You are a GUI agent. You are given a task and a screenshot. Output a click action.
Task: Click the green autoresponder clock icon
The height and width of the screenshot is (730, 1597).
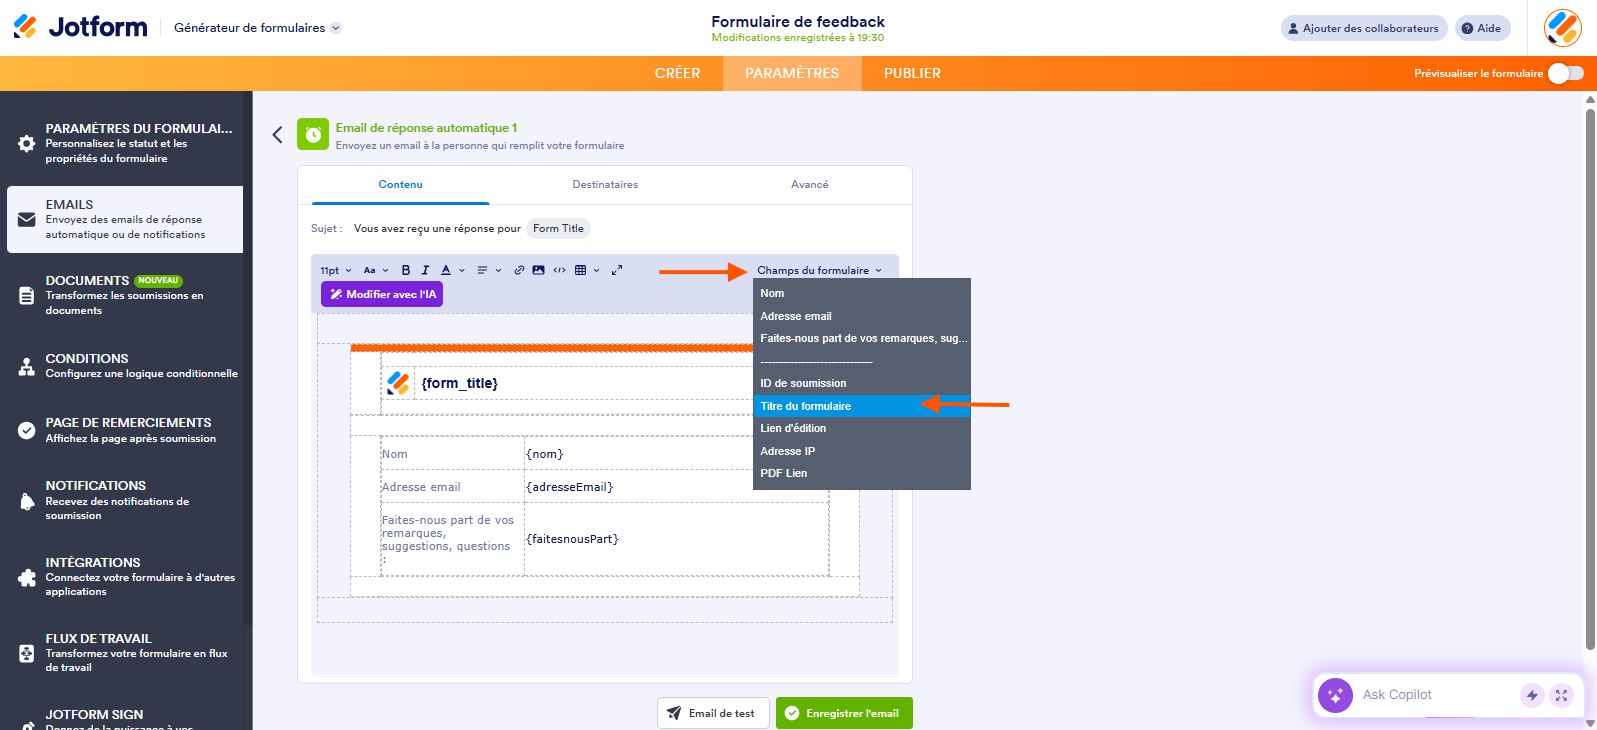click(313, 134)
